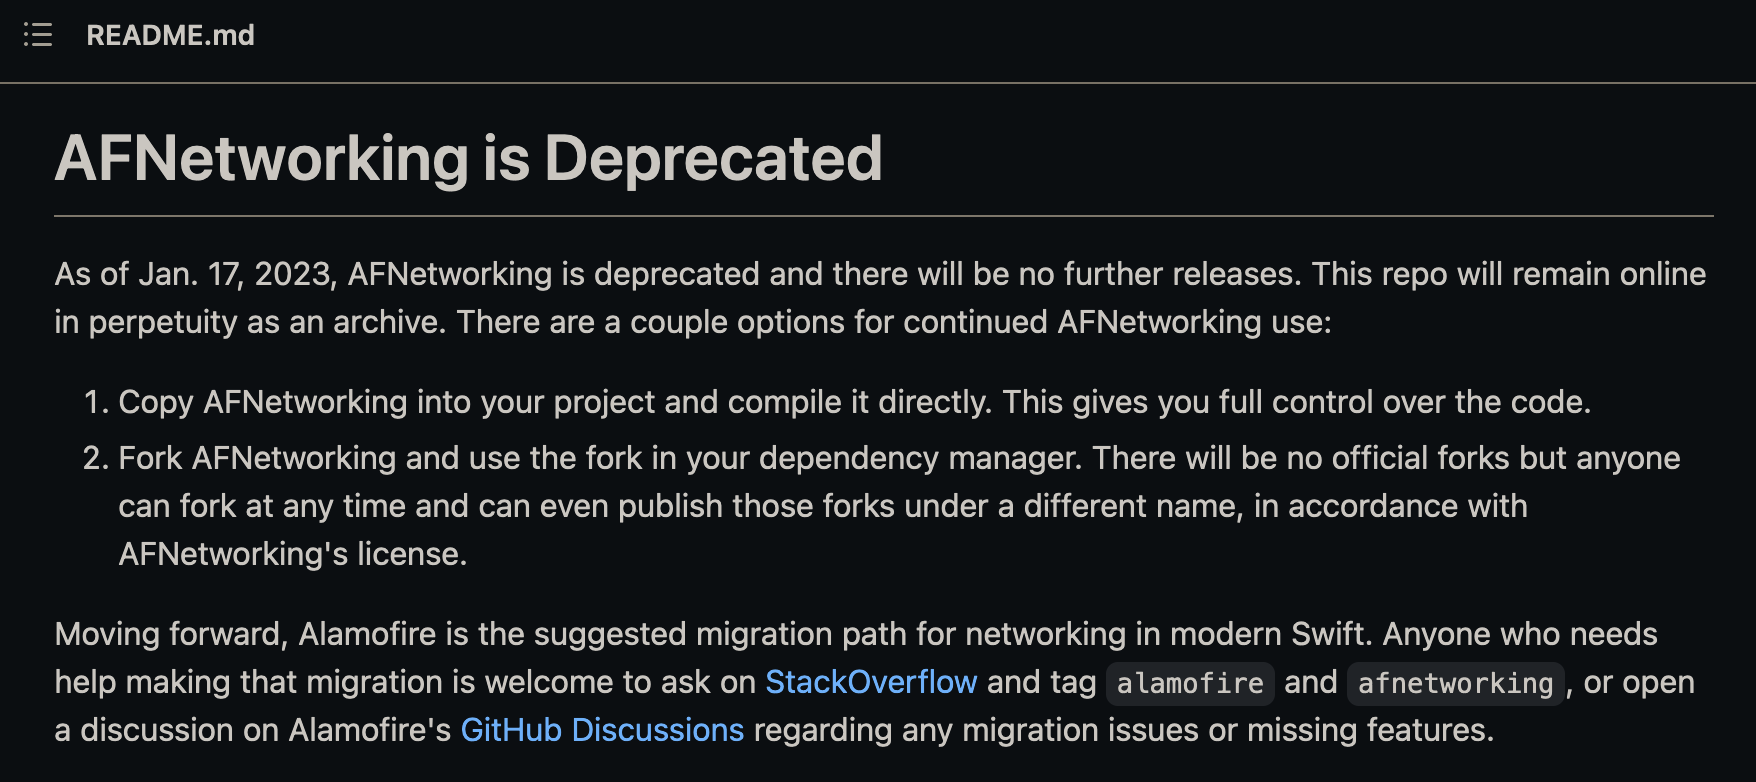Follow the GitHub Discussions link
The width and height of the screenshot is (1756, 782).
(x=602, y=730)
